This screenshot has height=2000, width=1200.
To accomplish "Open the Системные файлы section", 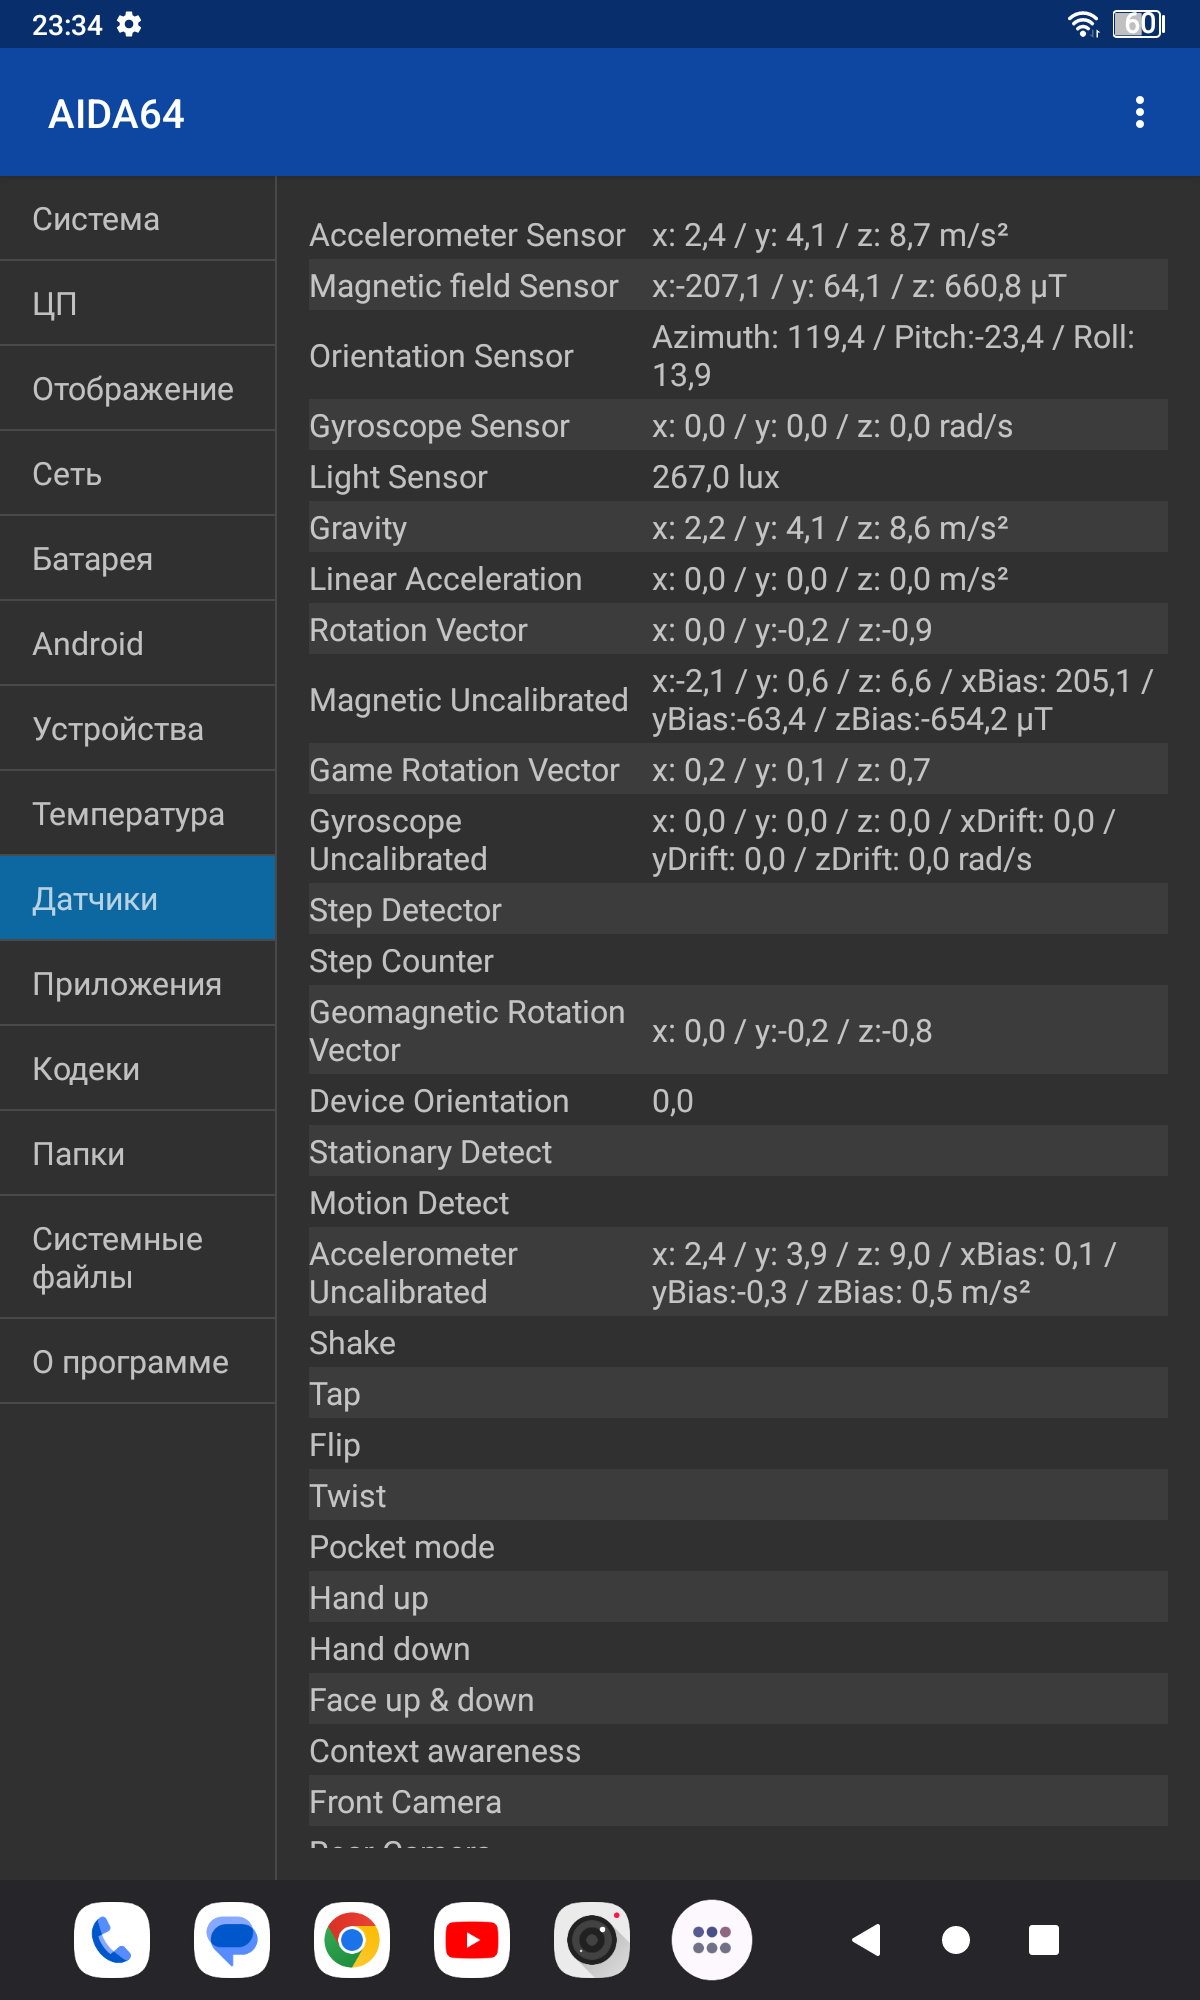I will pyautogui.click(x=138, y=1258).
